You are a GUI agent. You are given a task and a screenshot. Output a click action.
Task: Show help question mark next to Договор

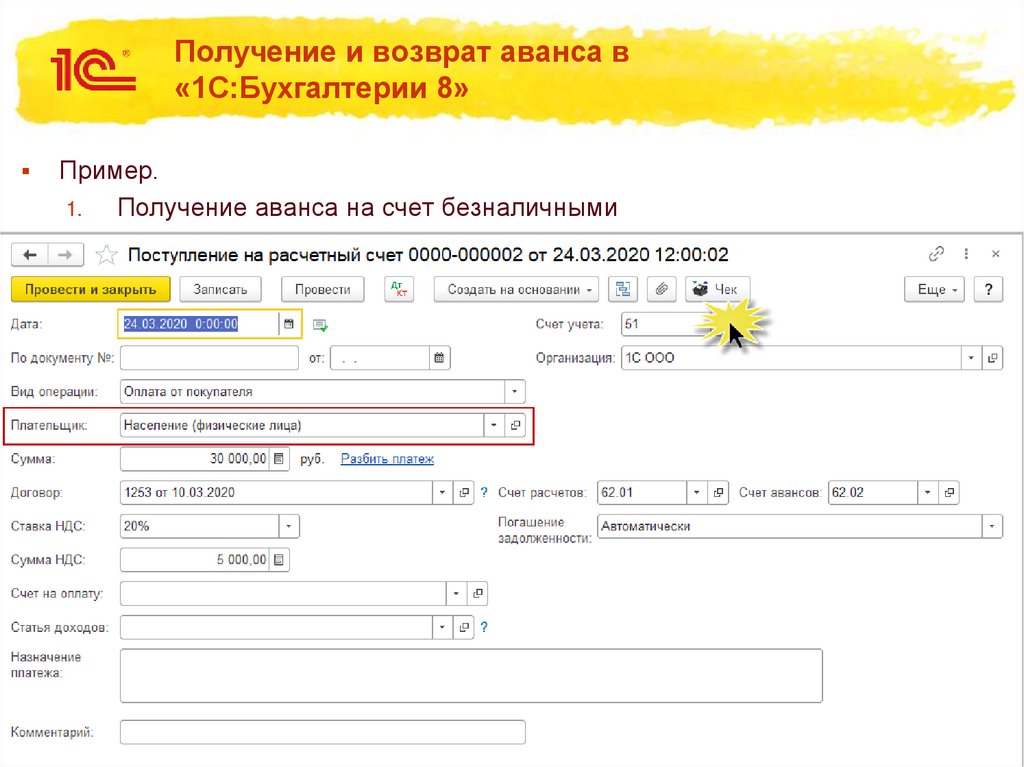pos(484,493)
